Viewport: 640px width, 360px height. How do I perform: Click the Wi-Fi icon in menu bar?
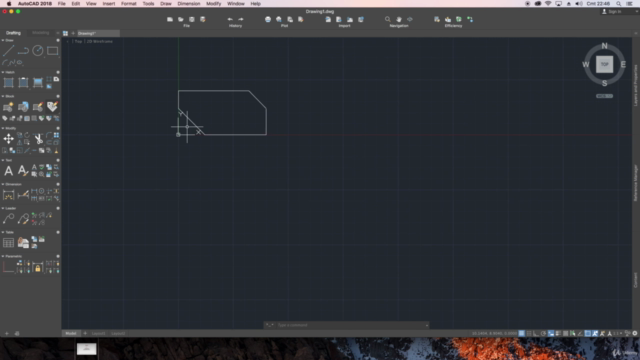click(548, 4)
